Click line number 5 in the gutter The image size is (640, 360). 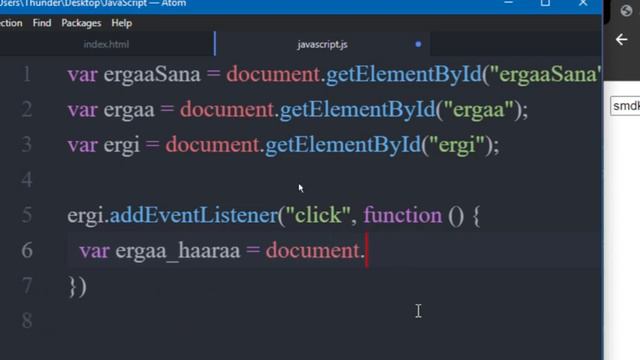(27, 215)
